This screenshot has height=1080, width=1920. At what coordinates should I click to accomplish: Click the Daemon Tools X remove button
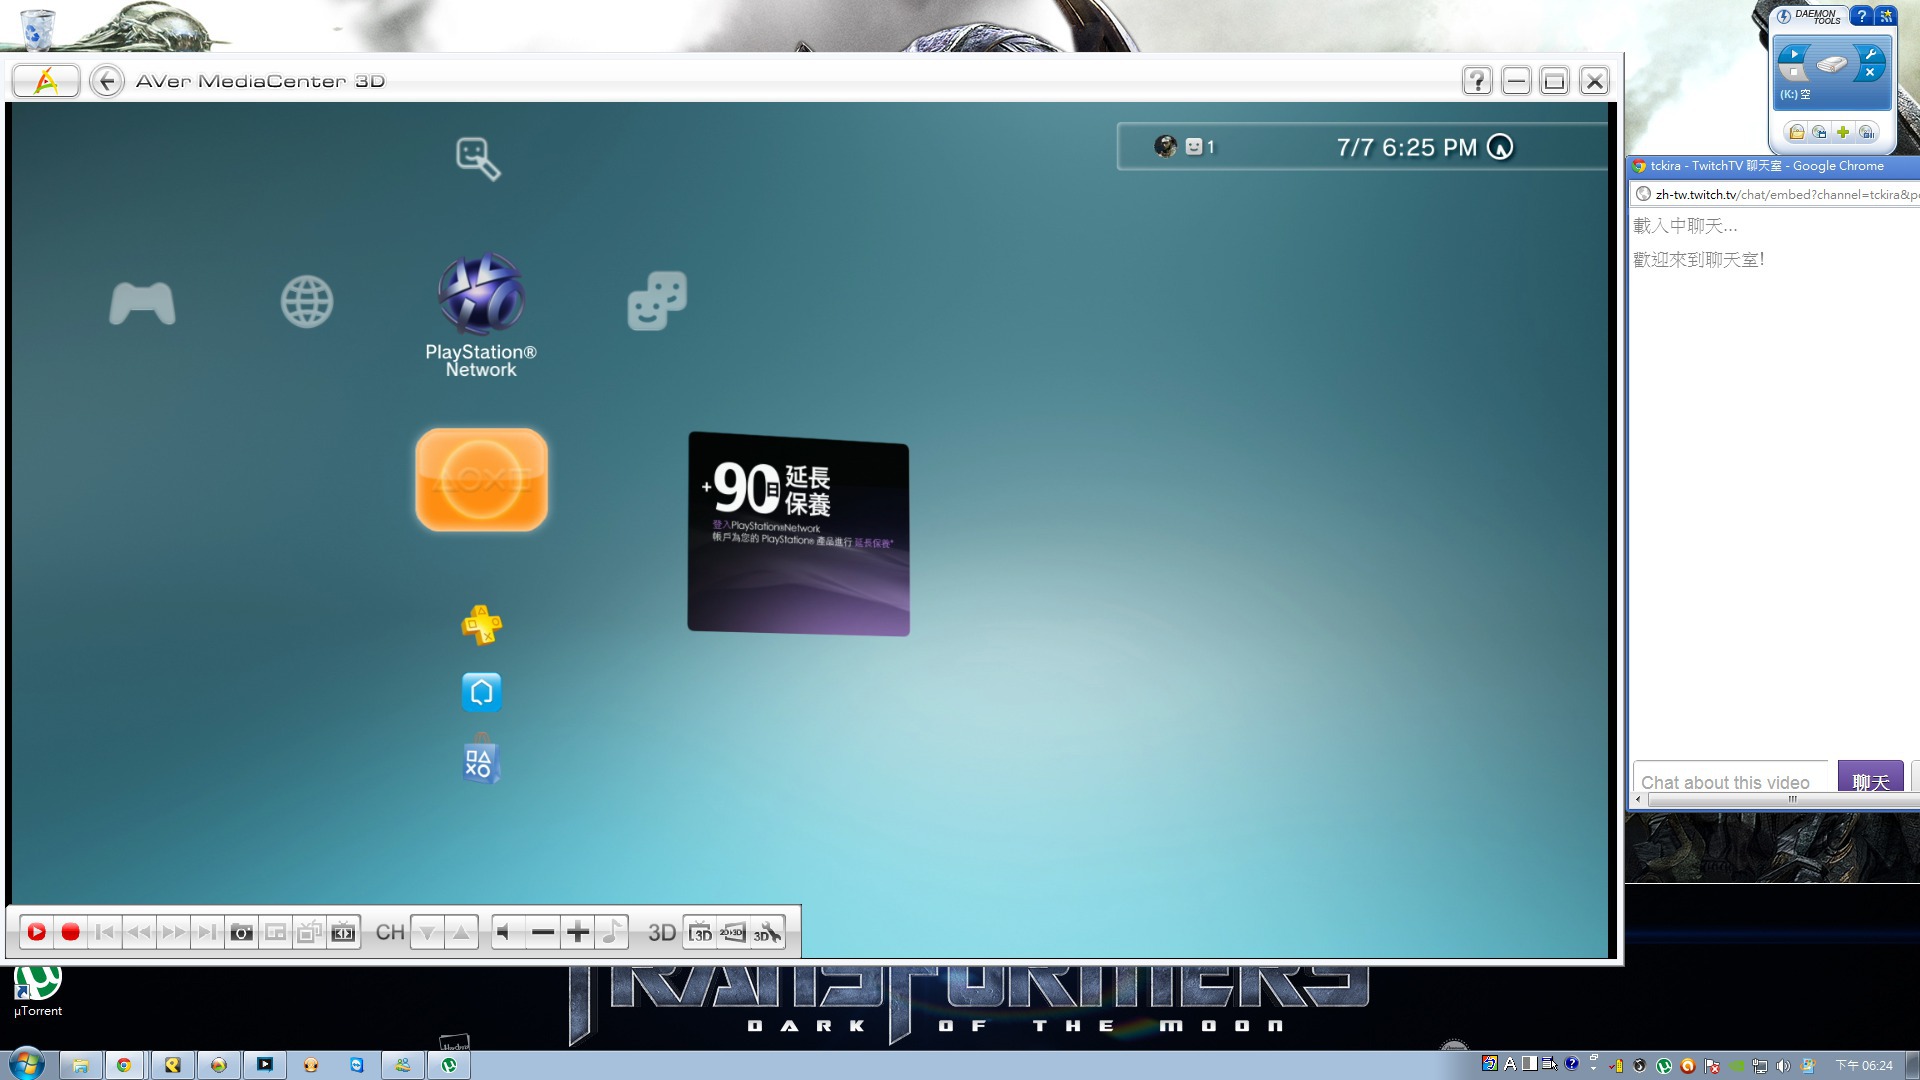(1870, 73)
